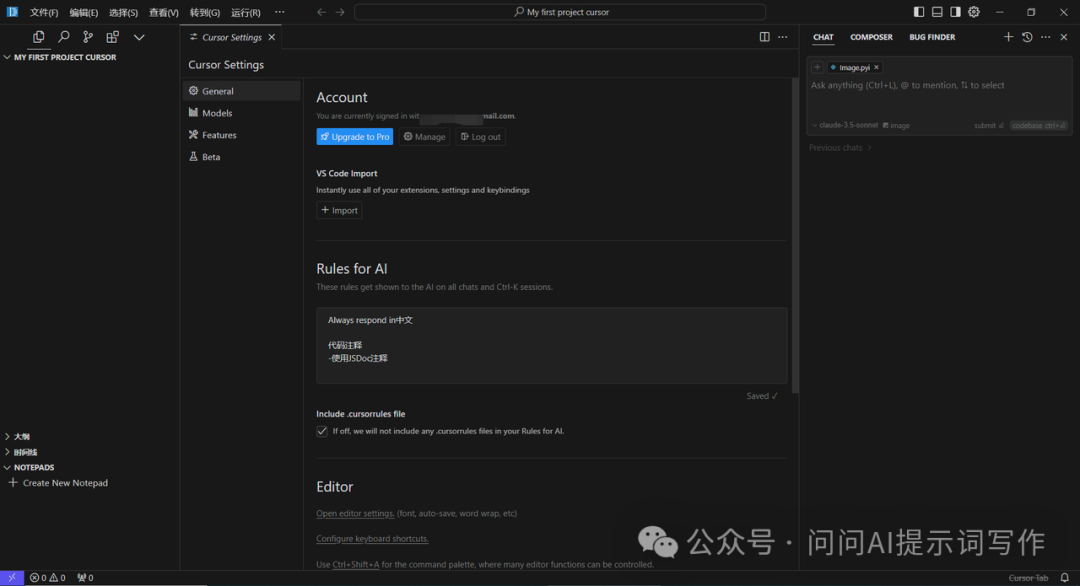This screenshot has height=586, width=1080.
Task: Open remote window icon in status bar
Action: coord(12,578)
